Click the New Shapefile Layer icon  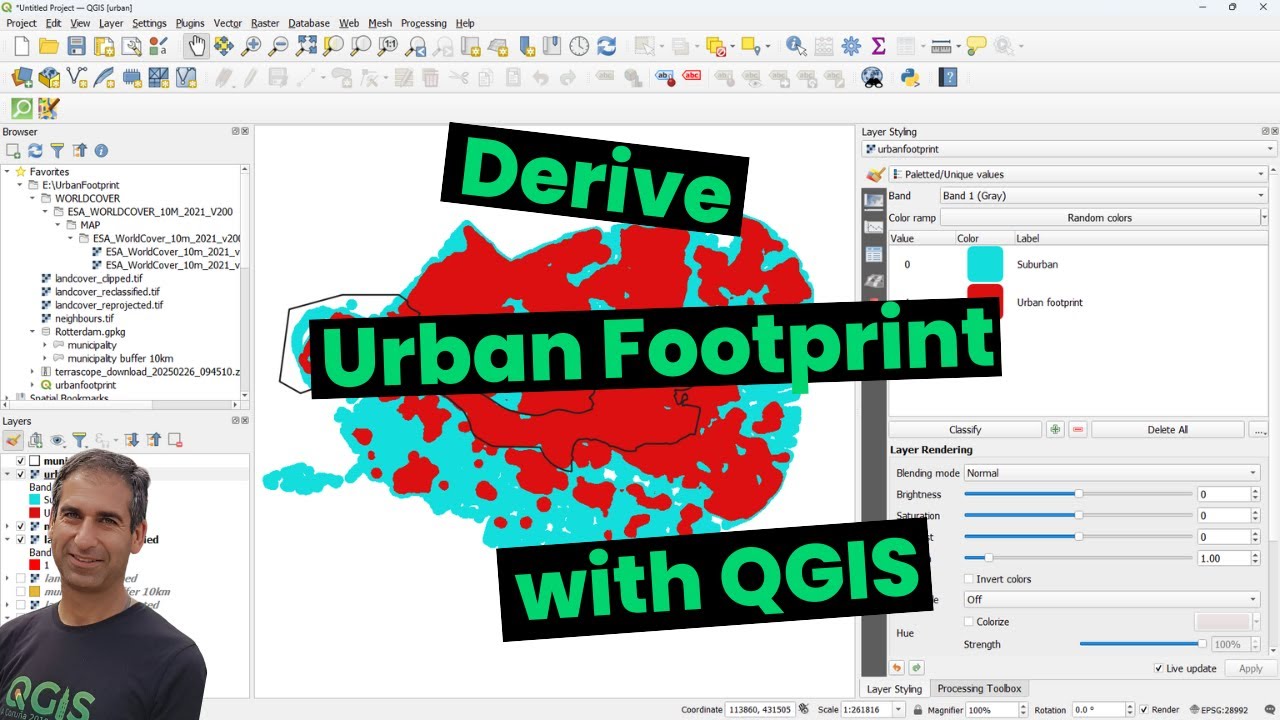click(x=76, y=77)
